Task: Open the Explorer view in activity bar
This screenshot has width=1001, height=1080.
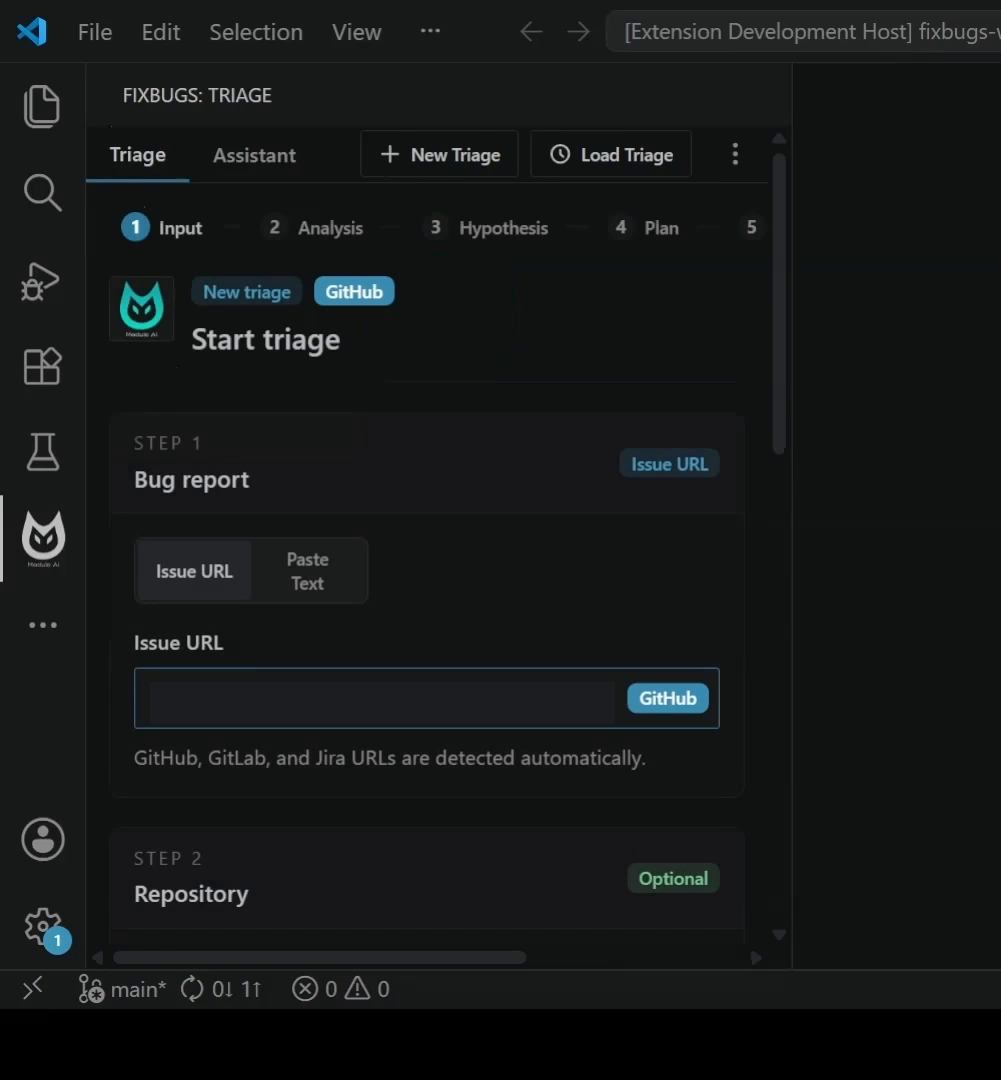Action: (x=42, y=106)
